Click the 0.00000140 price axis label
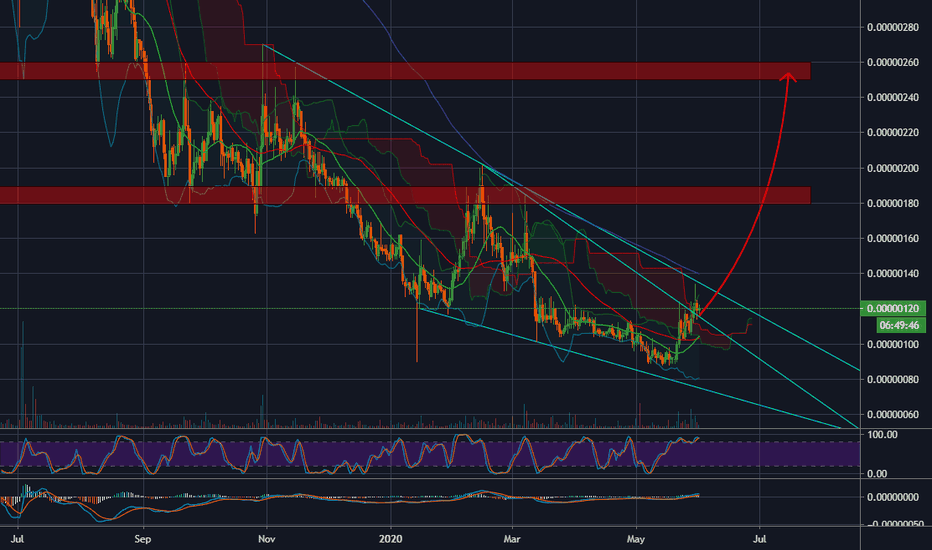The width and height of the screenshot is (932, 550). (x=893, y=274)
